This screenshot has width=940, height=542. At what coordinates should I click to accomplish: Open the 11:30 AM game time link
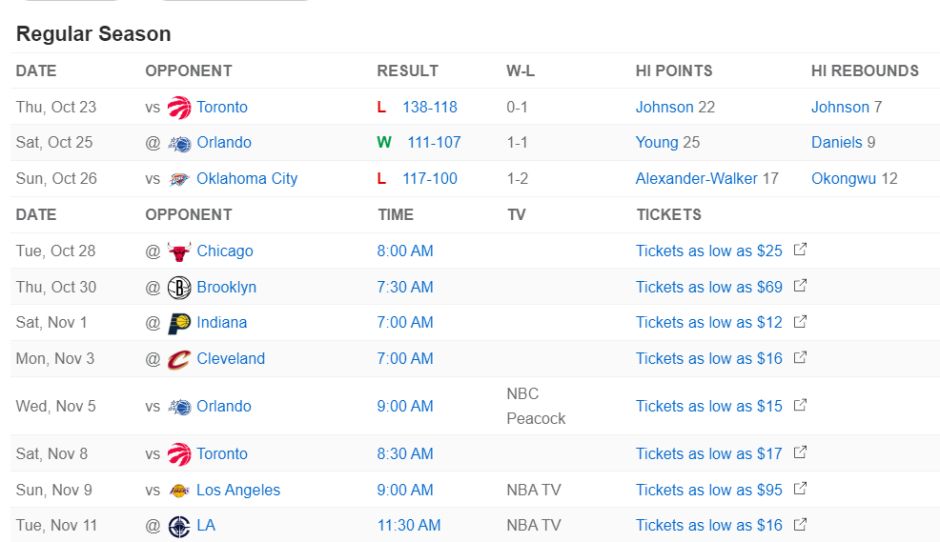tap(409, 526)
